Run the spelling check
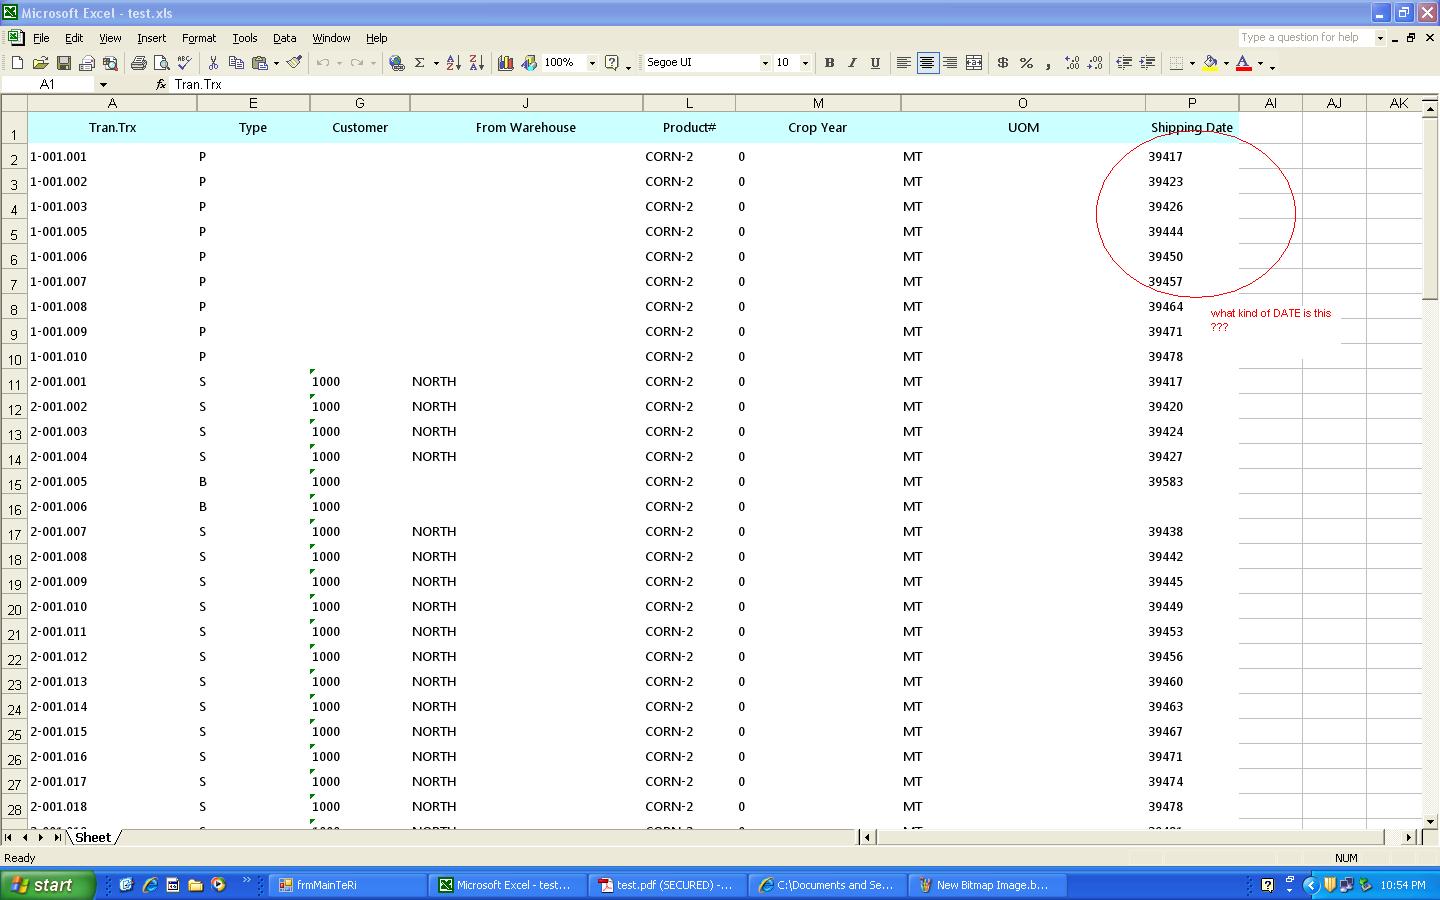Screen dimensions: 1440x900 point(185,63)
